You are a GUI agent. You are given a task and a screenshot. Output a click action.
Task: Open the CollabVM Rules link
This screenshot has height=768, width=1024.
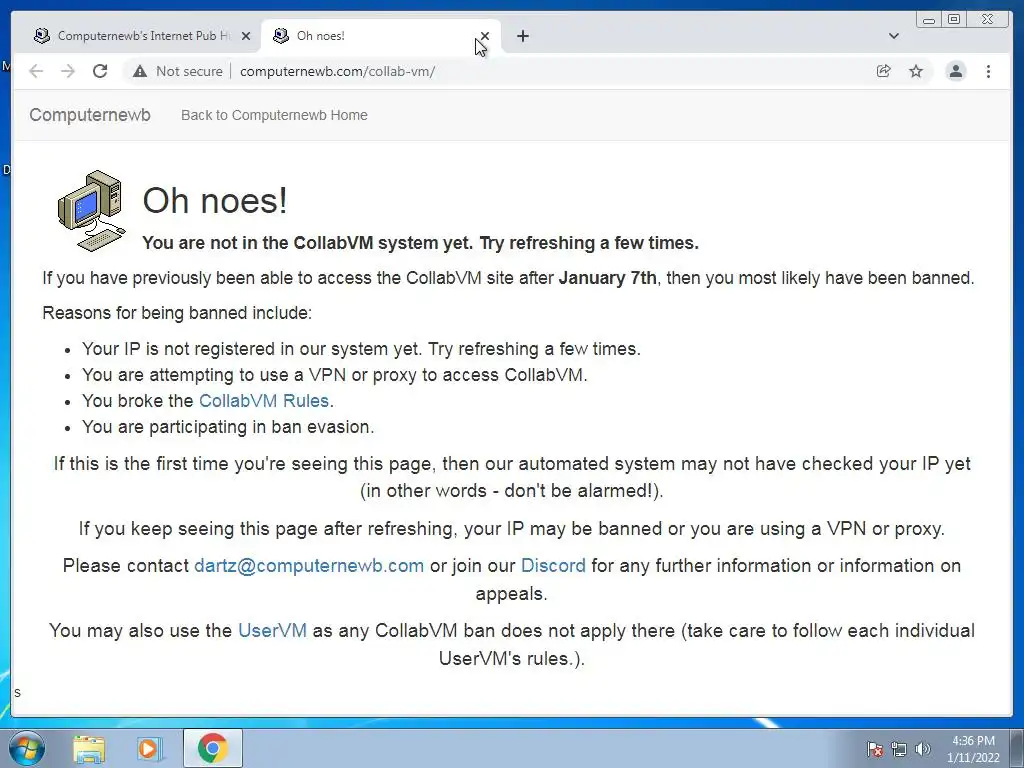(264, 400)
